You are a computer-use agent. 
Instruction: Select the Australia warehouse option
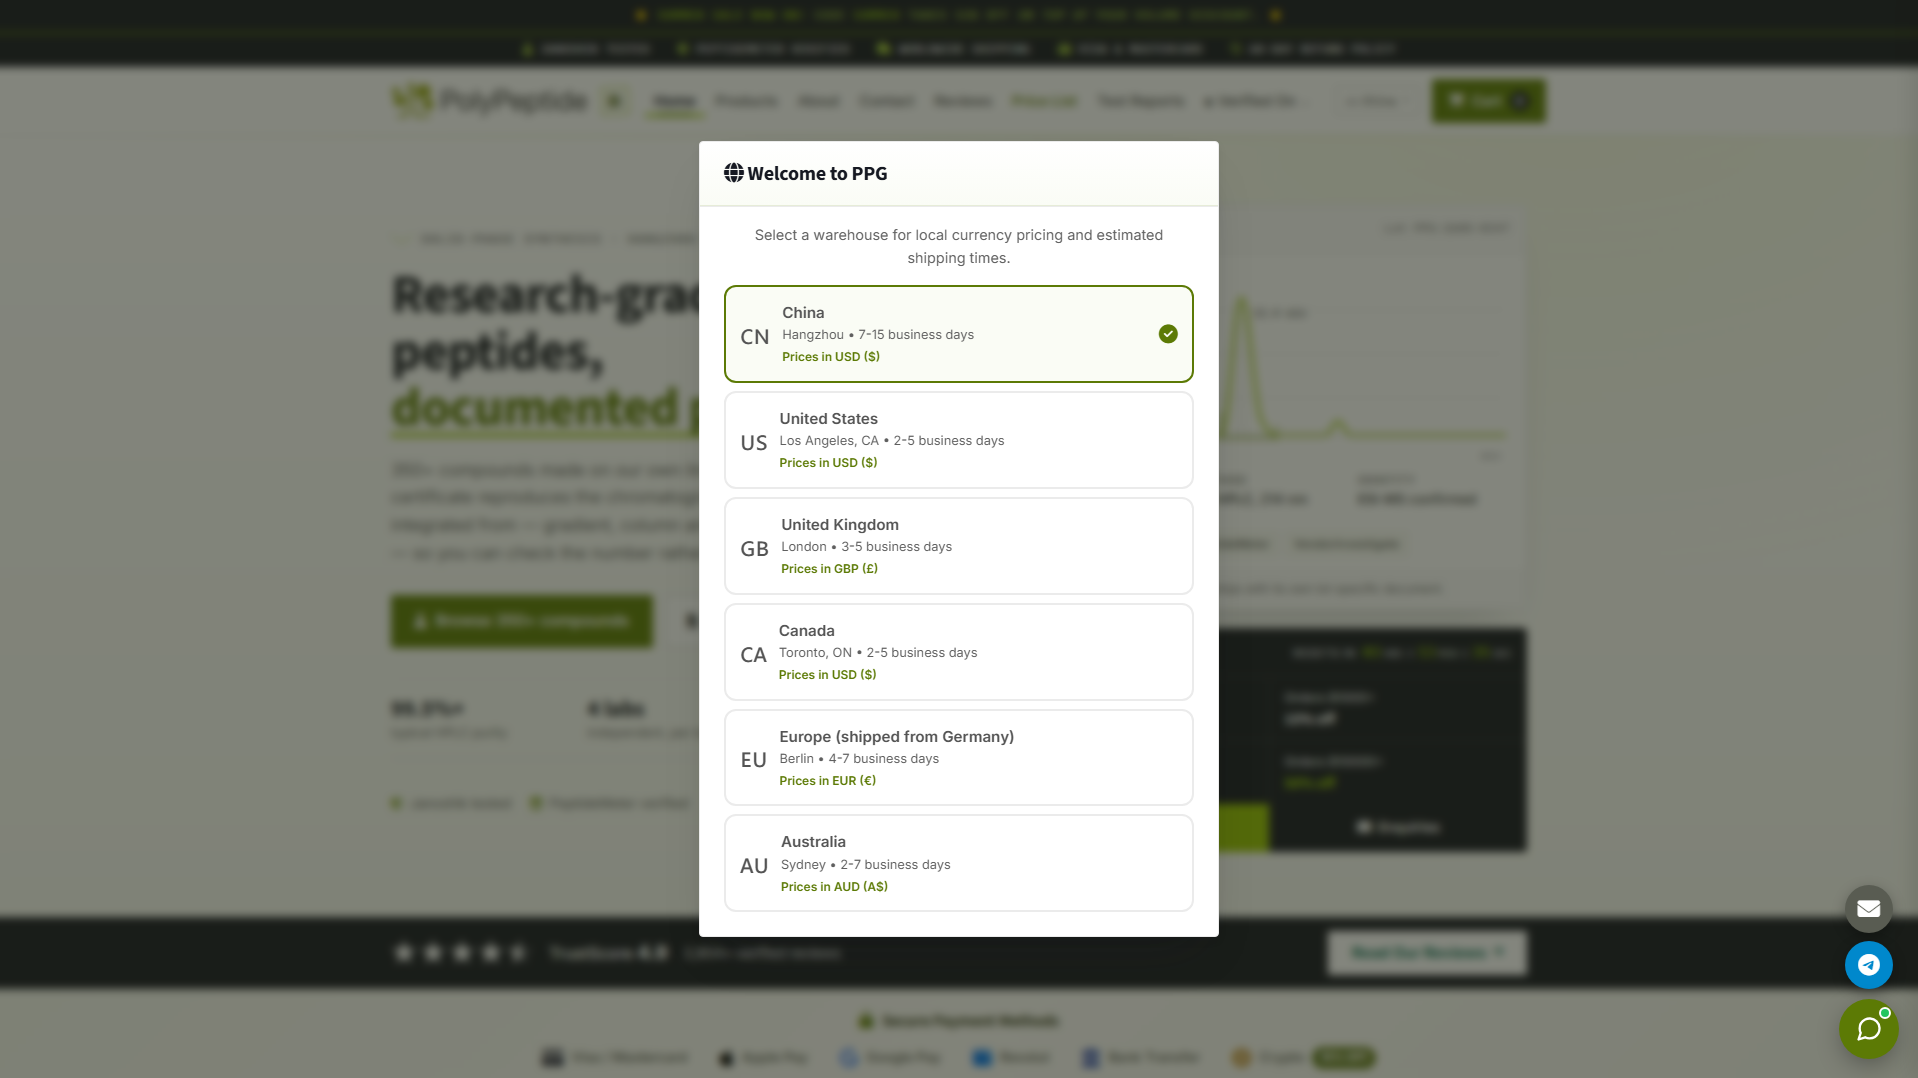click(958, 863)
